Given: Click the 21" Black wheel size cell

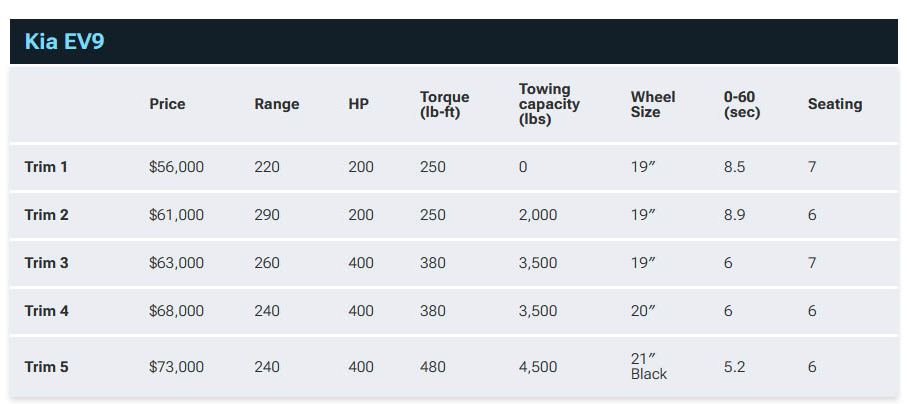Looking at the screenshot, I should [x=648, y=367].
